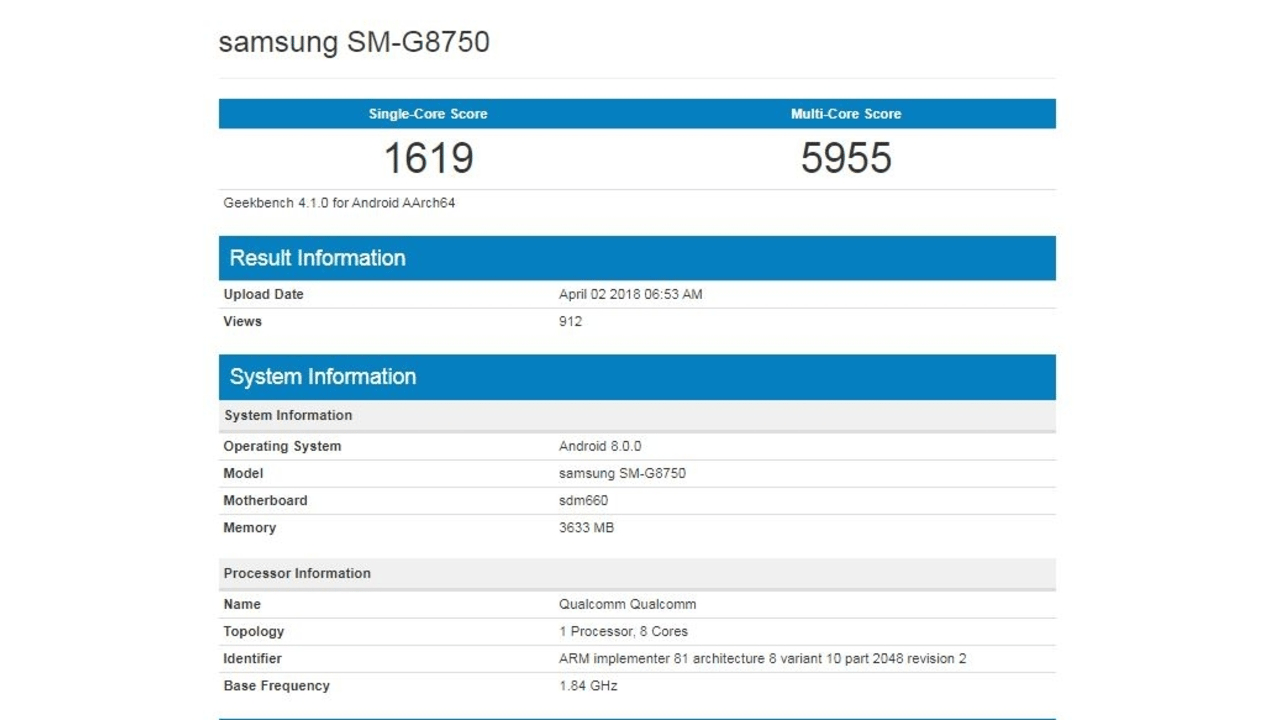Select the processor Name label
The width and height of the screenshot is (1280, 720).
(x=242, y=604)
